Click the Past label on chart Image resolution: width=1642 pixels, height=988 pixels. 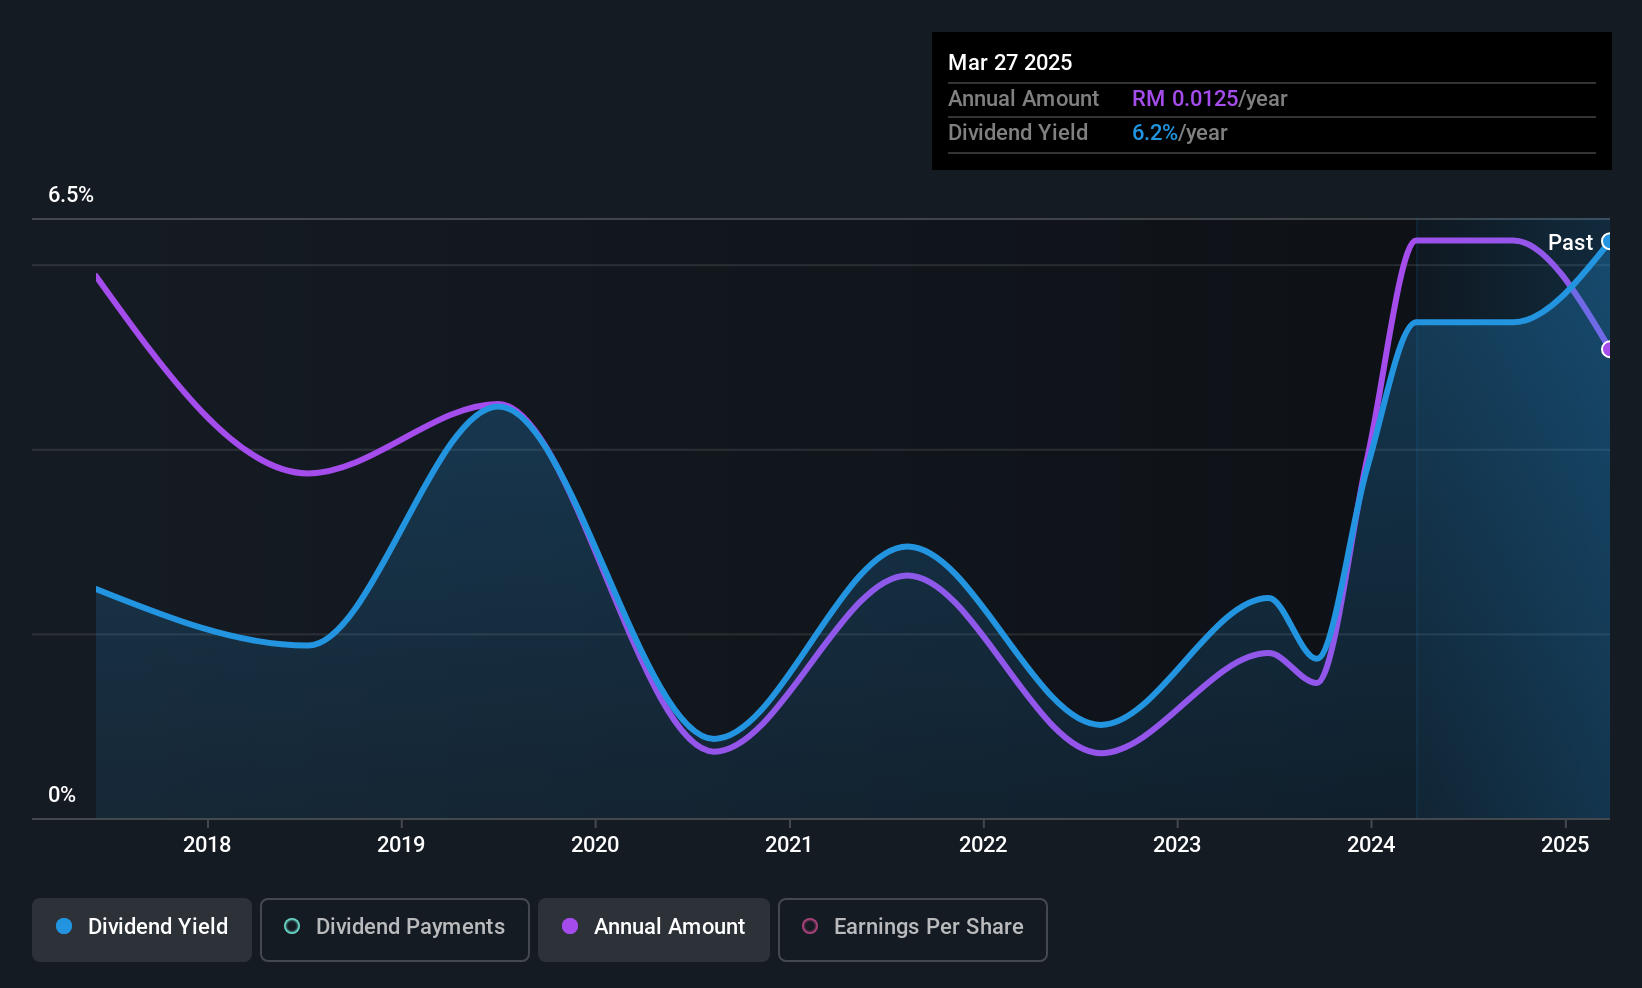(1570, 242)
